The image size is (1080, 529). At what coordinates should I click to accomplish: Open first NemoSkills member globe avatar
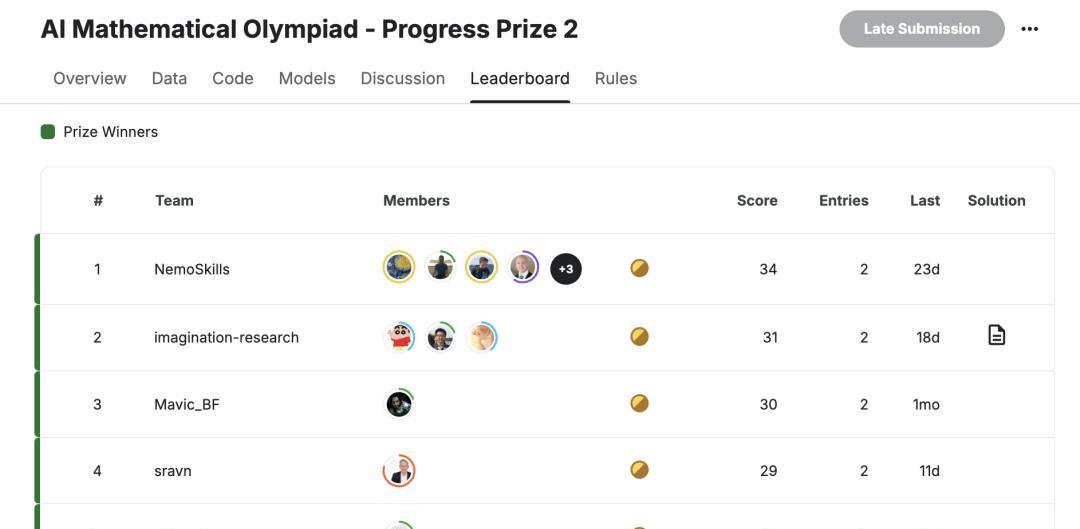pyautogui.click(x=399, y=267)
